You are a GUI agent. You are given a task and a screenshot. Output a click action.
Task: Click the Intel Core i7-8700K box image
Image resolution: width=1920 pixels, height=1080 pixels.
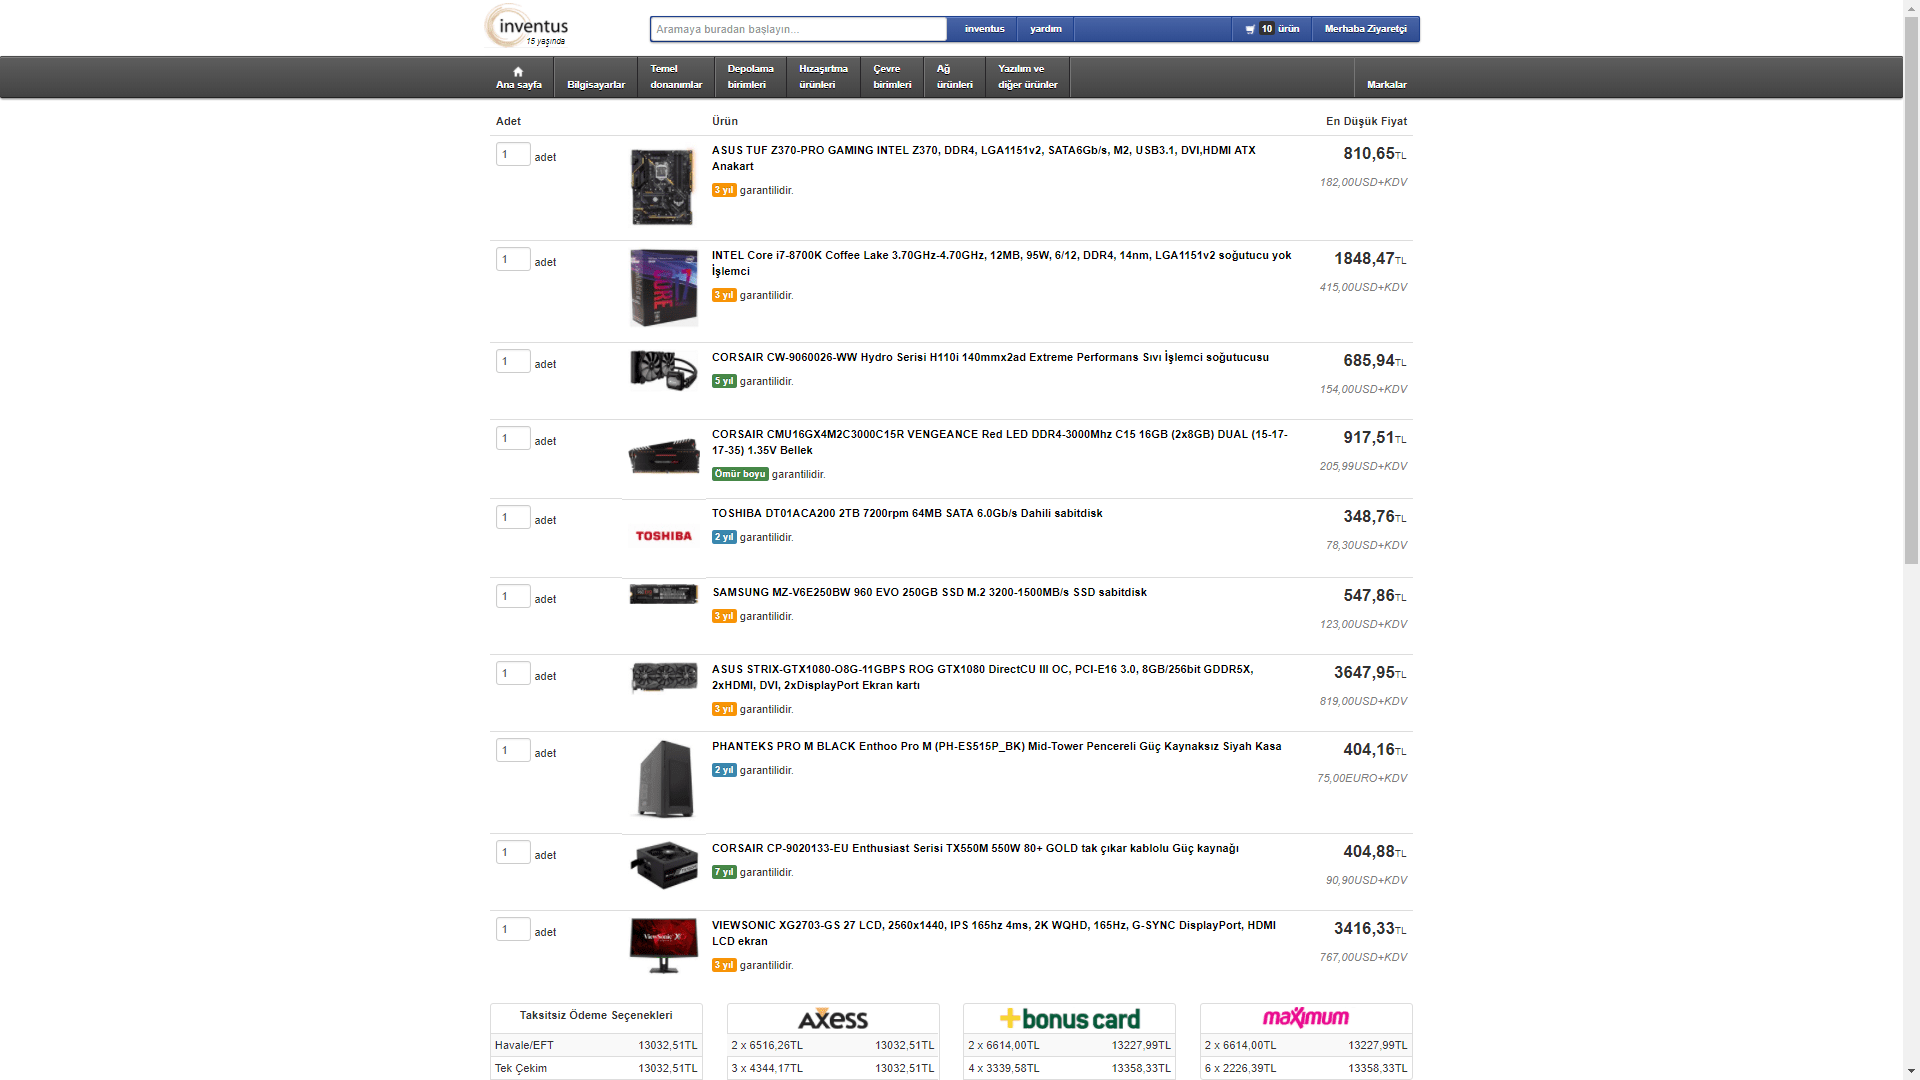pos(663,288)
